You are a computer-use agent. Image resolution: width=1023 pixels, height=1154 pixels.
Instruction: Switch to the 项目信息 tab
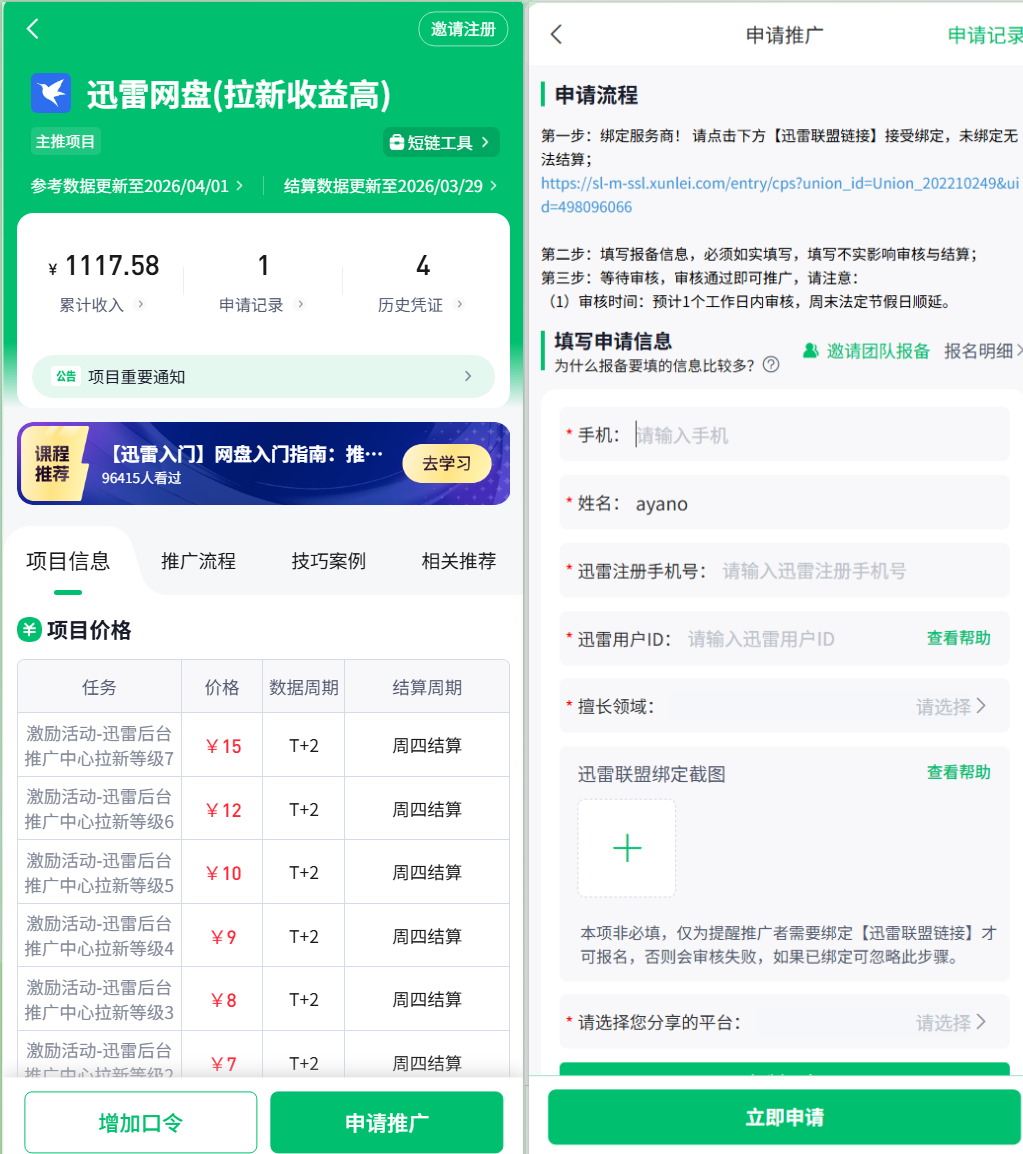pos(68,562)
